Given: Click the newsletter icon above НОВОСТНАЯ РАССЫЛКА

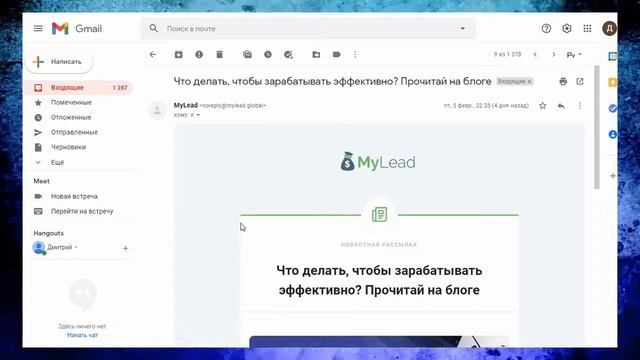Looking at the screenshot, I should click(380, 214).
